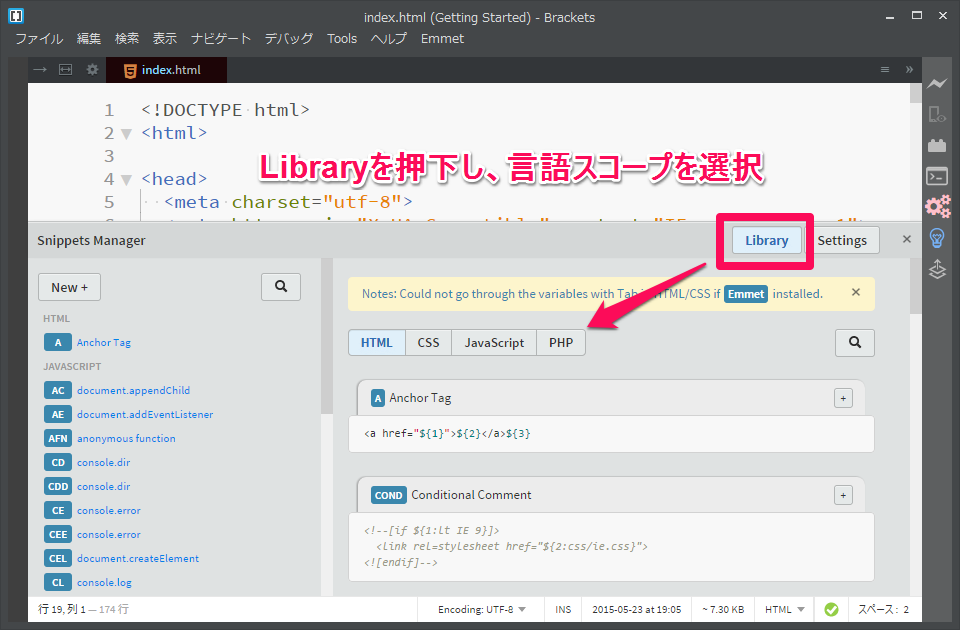Open console.dir snippet with CD badge
Viewport: 960px width, 630px height.
(x=103, y=462)
